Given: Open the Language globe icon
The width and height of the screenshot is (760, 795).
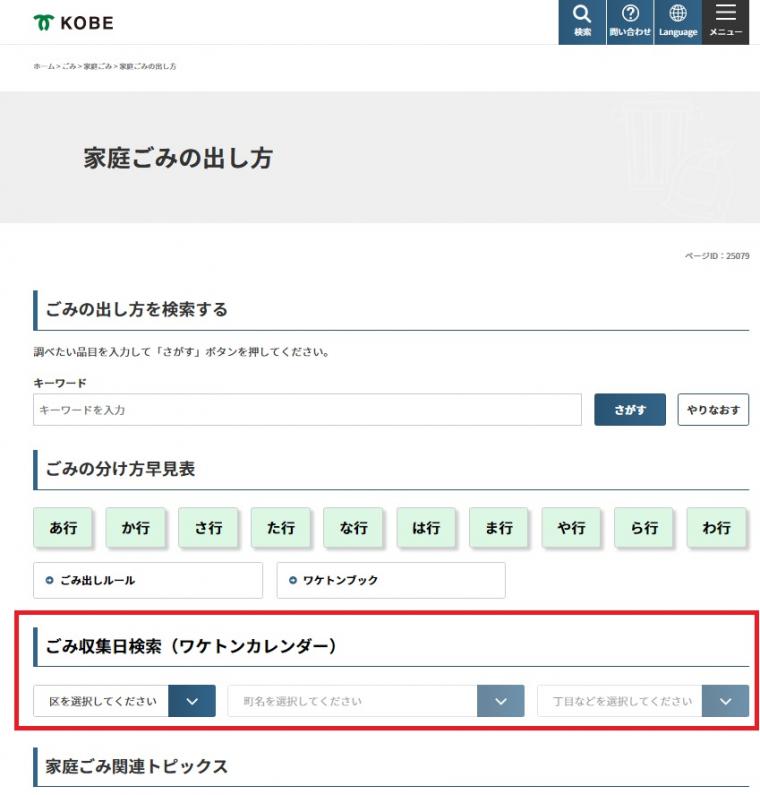Looking at the screenshot, I should coord(678,22).
